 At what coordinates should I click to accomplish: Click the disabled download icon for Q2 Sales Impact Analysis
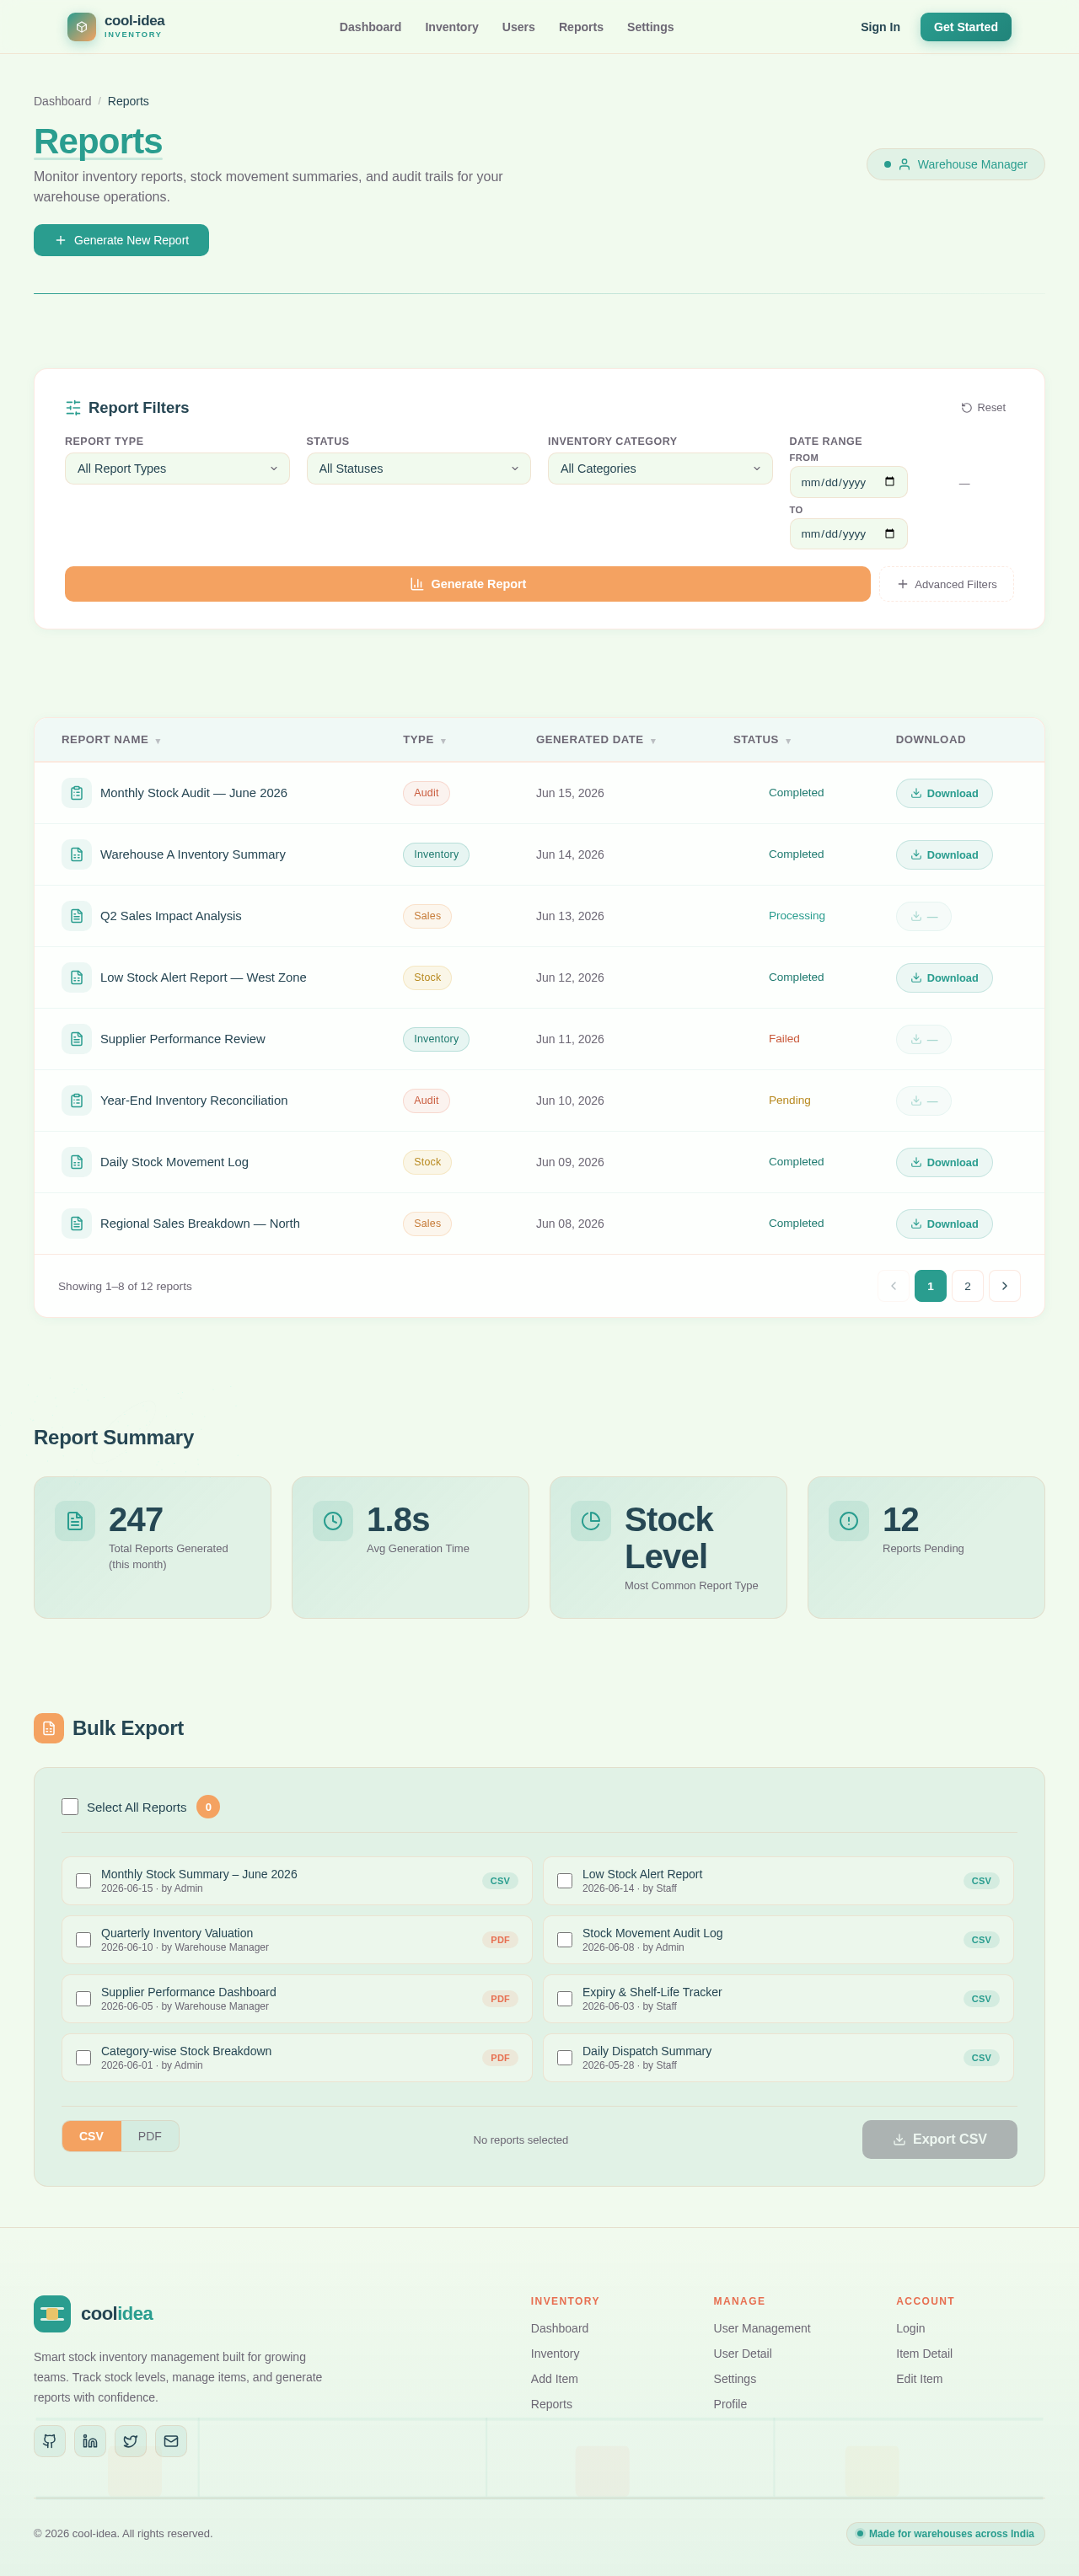(x=924, y=916)
